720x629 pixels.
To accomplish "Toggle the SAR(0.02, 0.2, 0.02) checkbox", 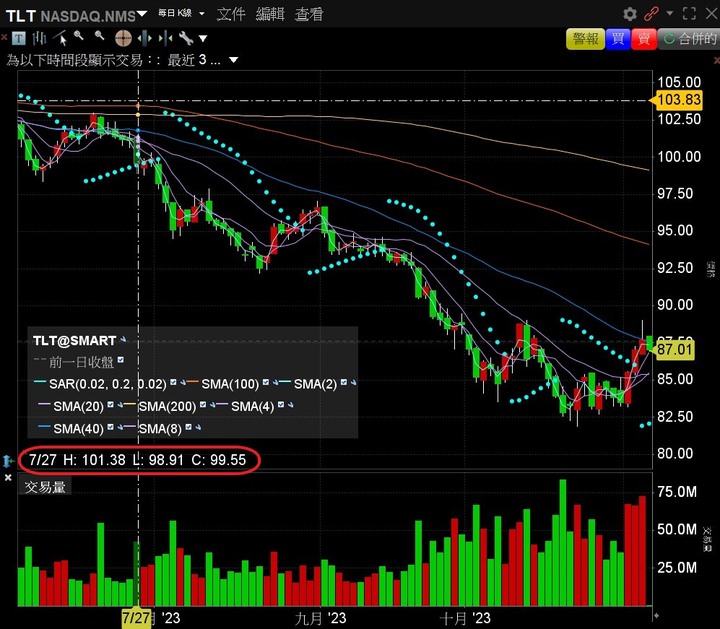I will point(173,382).
